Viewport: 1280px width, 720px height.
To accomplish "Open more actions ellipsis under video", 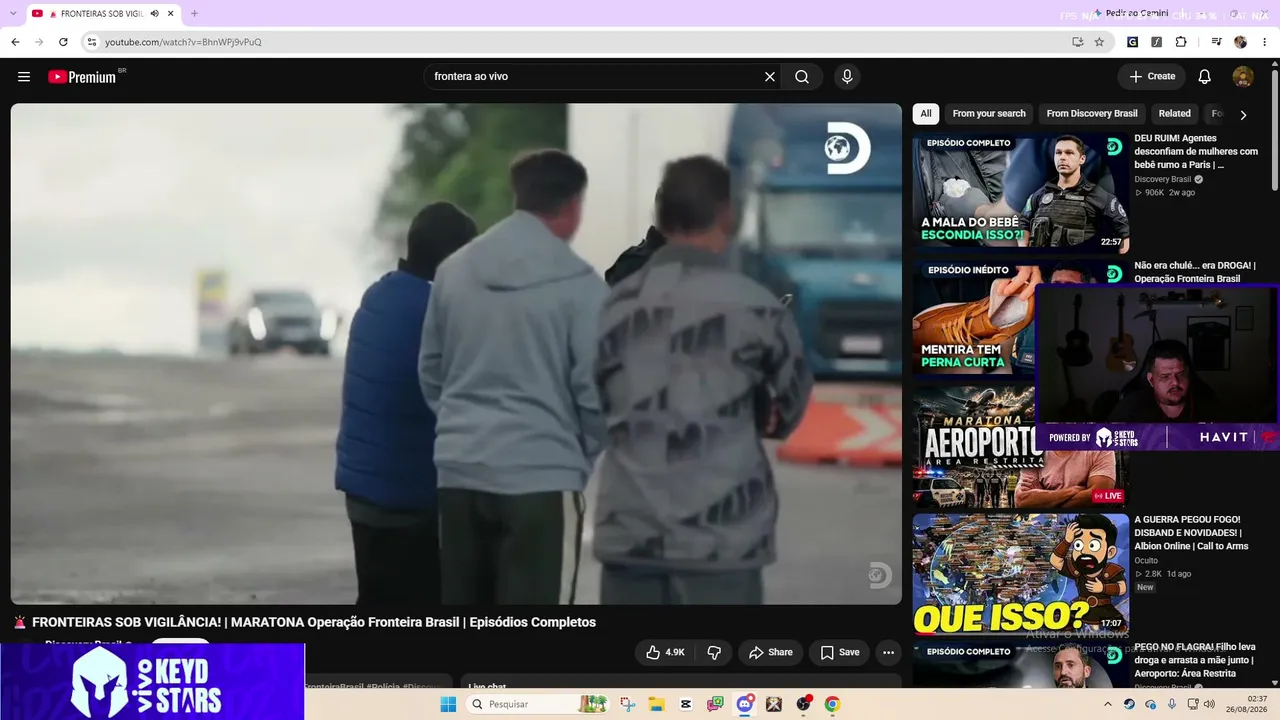I will (888, 652).
